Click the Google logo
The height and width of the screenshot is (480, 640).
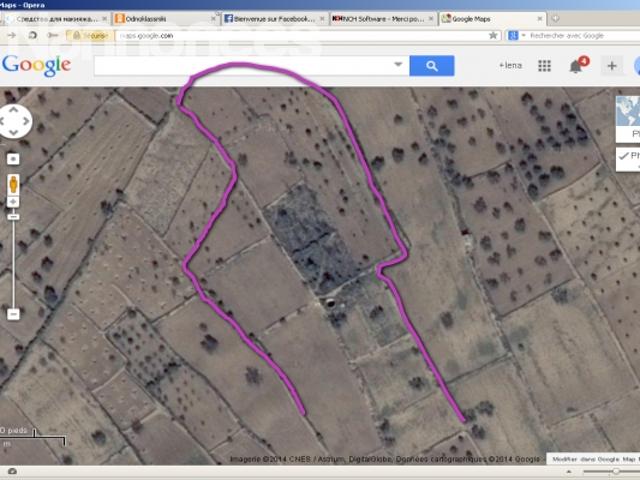[36, 65]
